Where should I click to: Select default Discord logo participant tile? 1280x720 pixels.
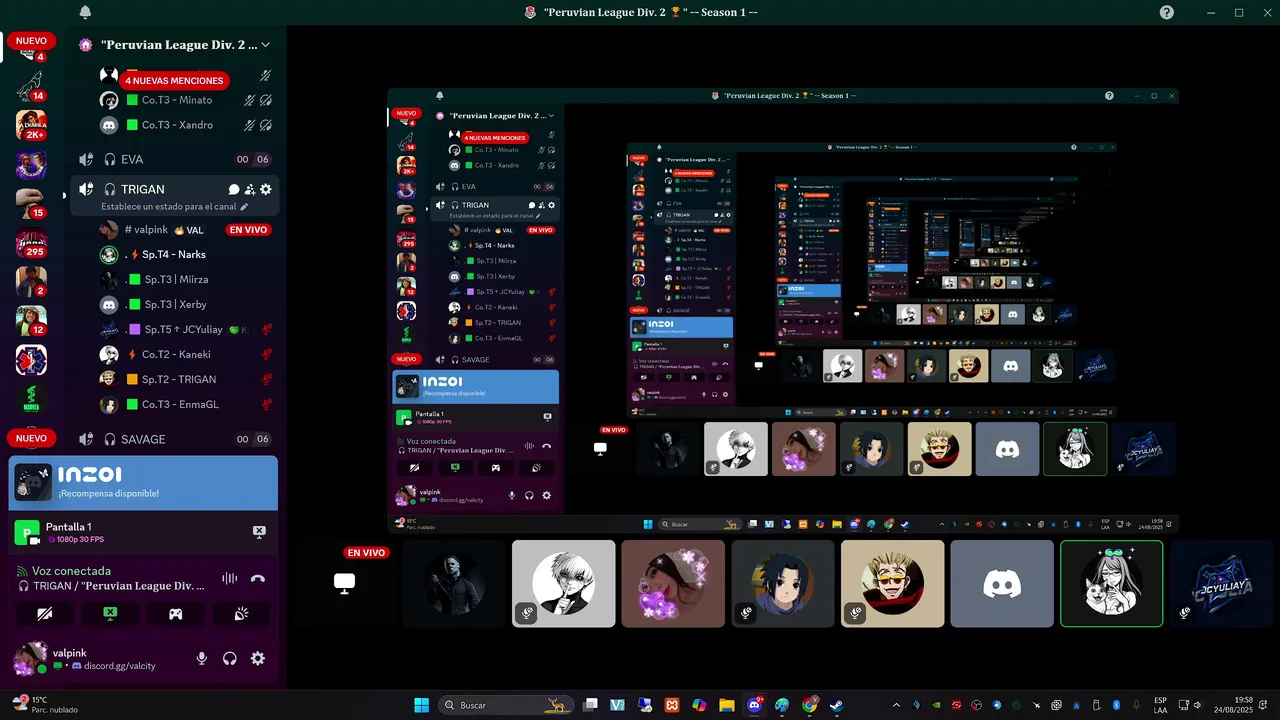[x=1002, y=584]
